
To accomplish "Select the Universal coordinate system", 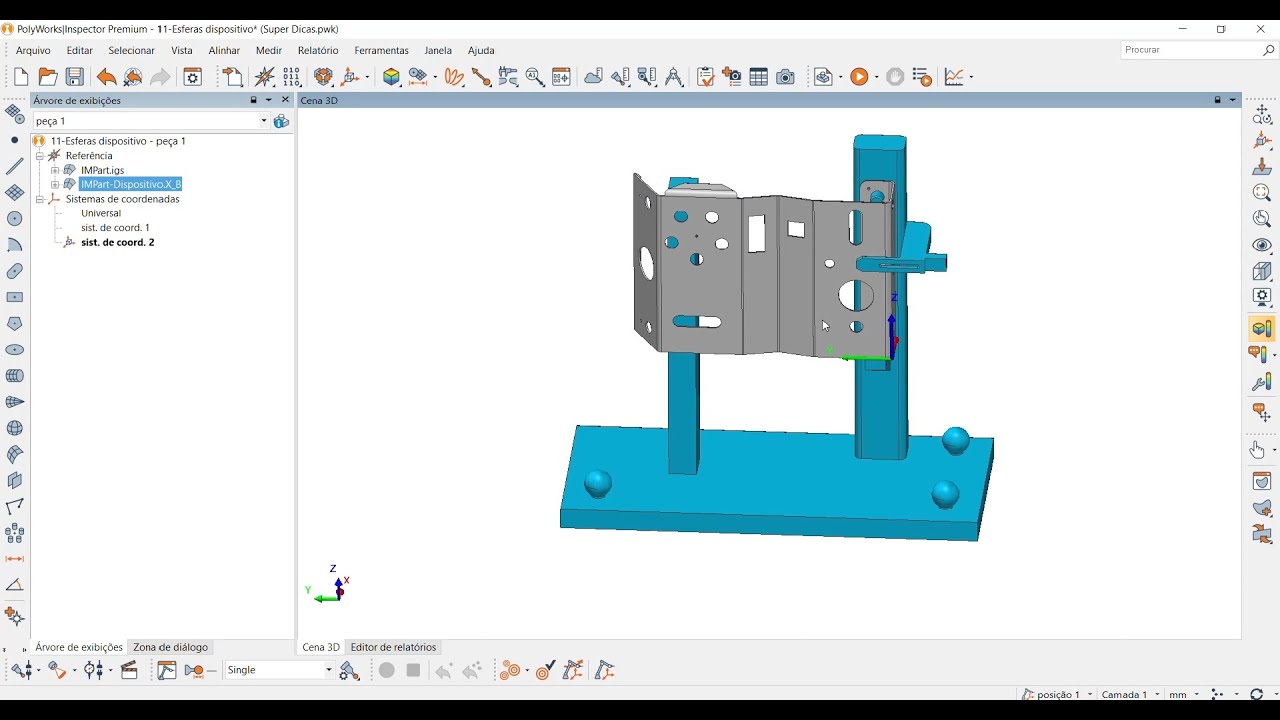I will tap(101, 213).
